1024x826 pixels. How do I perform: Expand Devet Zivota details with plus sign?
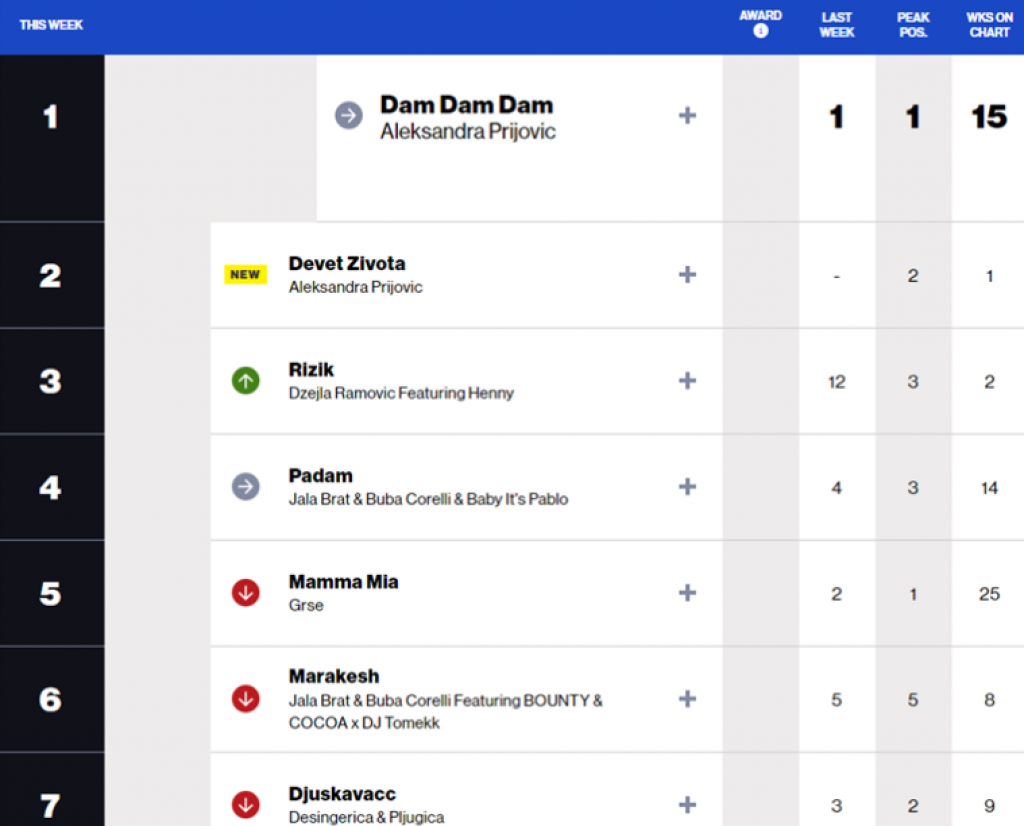coord(687,275)
